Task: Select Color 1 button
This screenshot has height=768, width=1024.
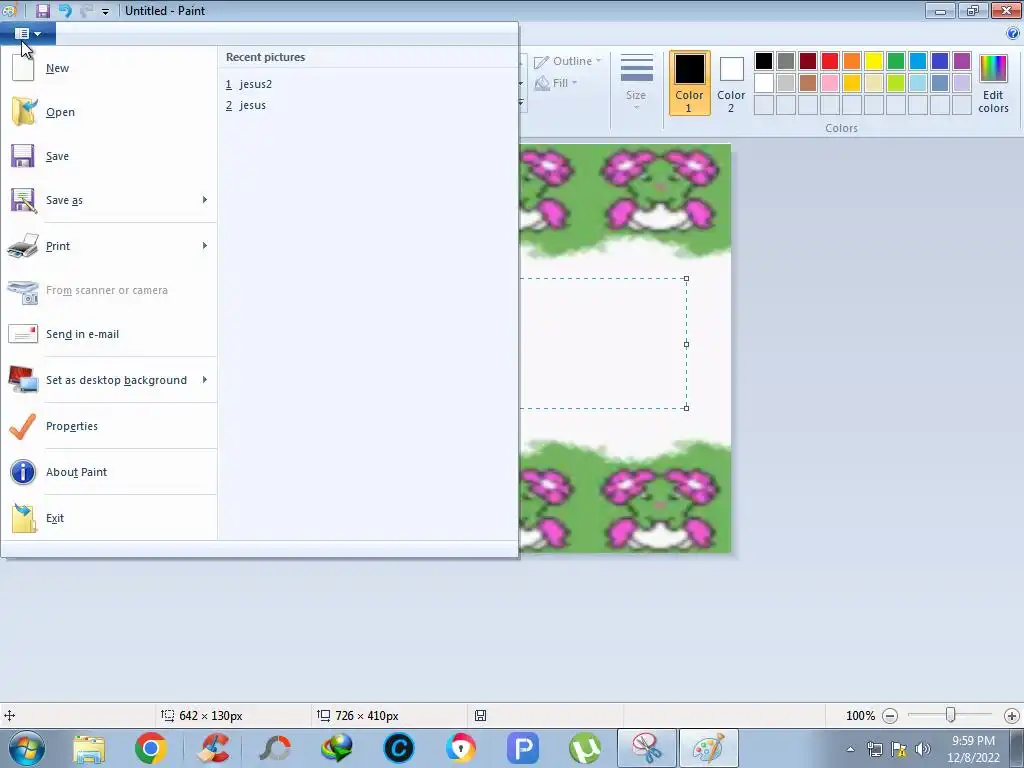Action: (690, 83)
